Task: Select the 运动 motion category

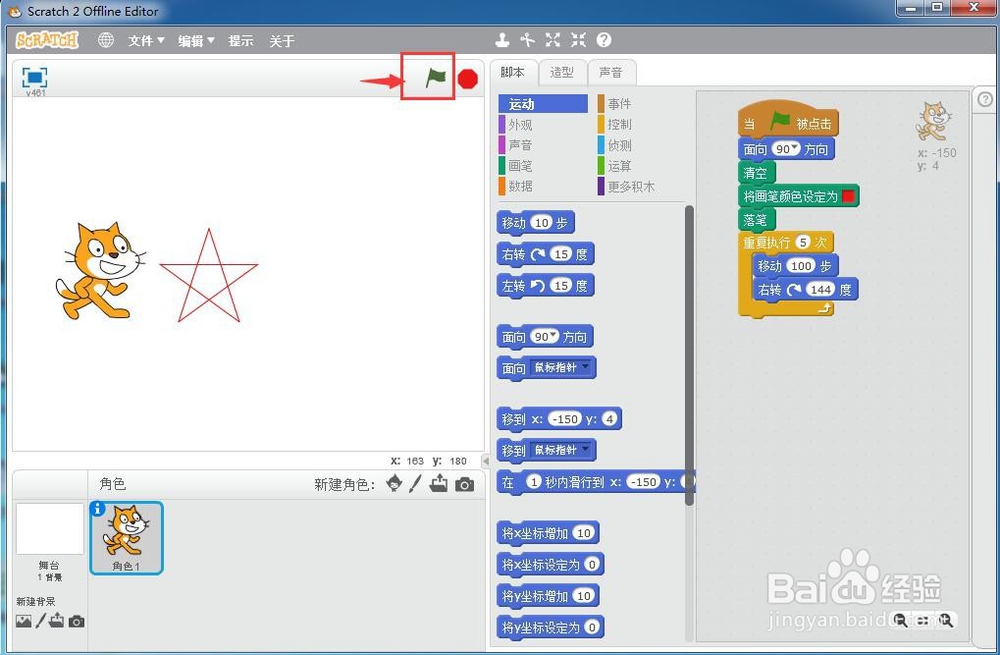Action: pos(543,104)
